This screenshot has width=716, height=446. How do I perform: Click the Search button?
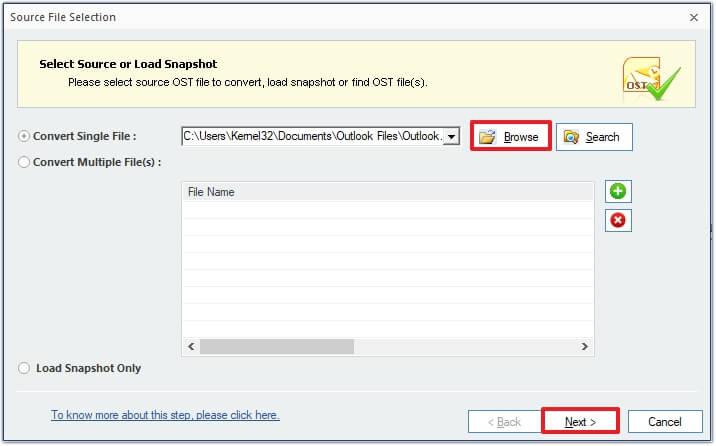pos(594,137)
